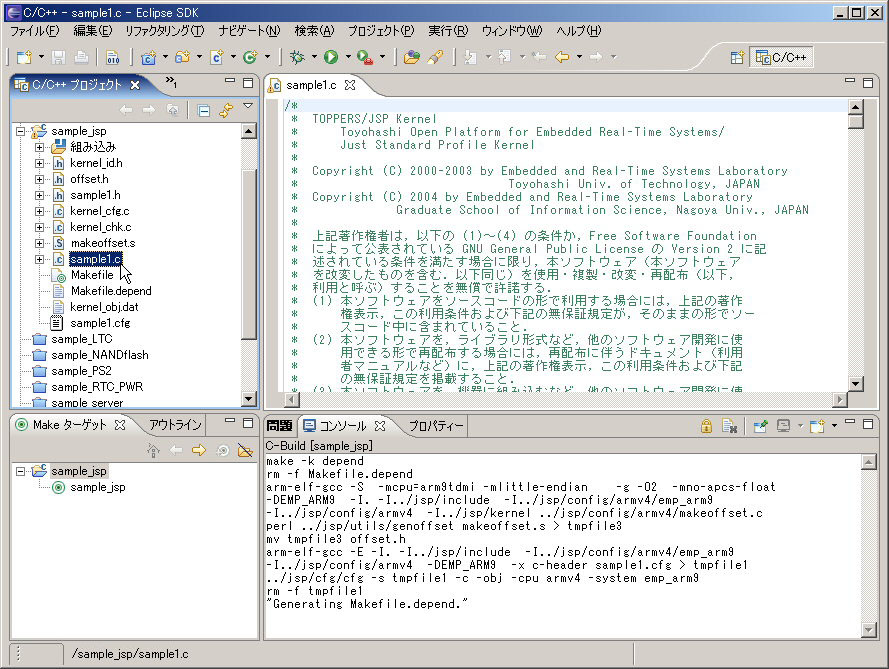
Task: Expand the kernel_cfg.c tree node
Action: tap(39, 211)
